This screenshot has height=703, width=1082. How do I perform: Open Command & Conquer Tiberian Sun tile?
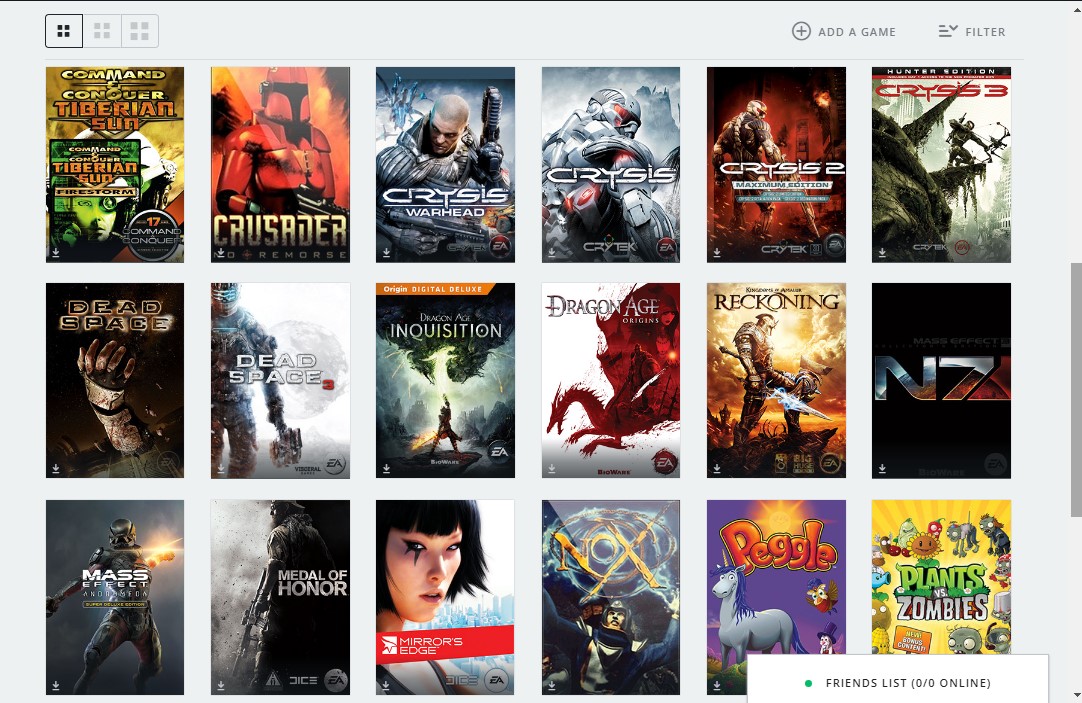coord(115,164)
